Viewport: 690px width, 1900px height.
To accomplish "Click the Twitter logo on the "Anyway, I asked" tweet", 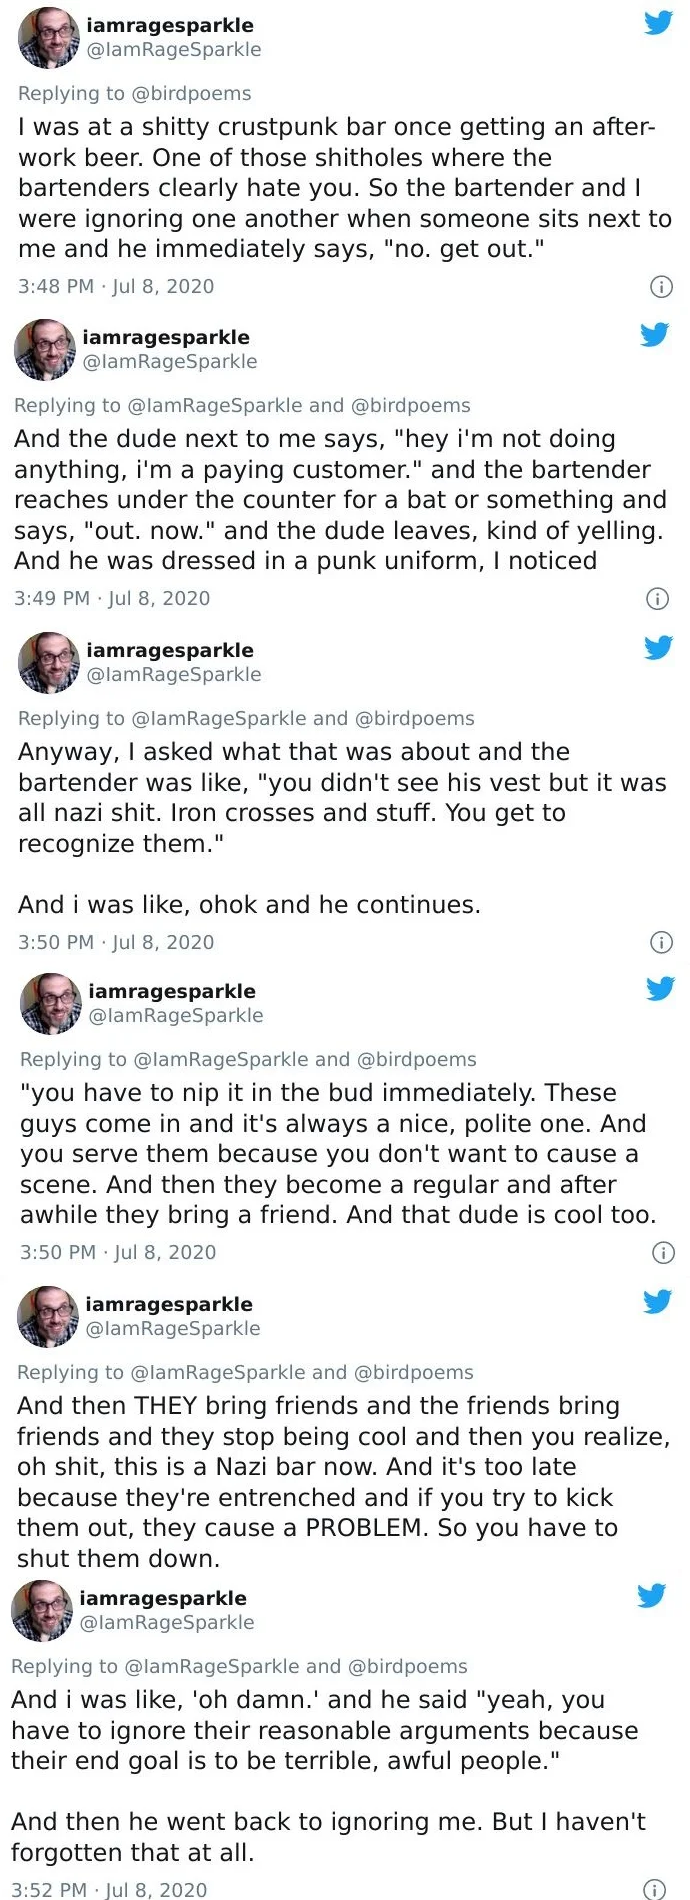I will pyautogui.click(x=658, y=648).
